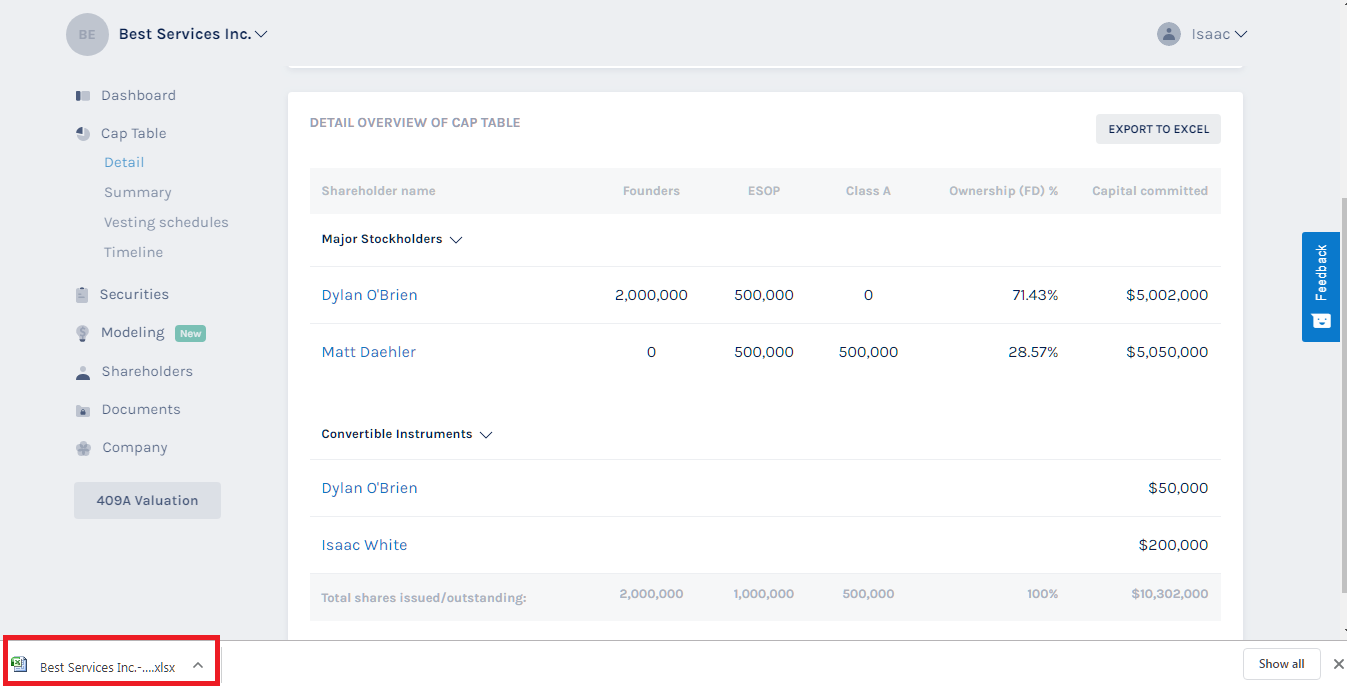Image resolution: width=1347 pixels, height=689 pixels.
Task: Collapse the Convertible Instruments section
Action: click(x=486, y=435)
